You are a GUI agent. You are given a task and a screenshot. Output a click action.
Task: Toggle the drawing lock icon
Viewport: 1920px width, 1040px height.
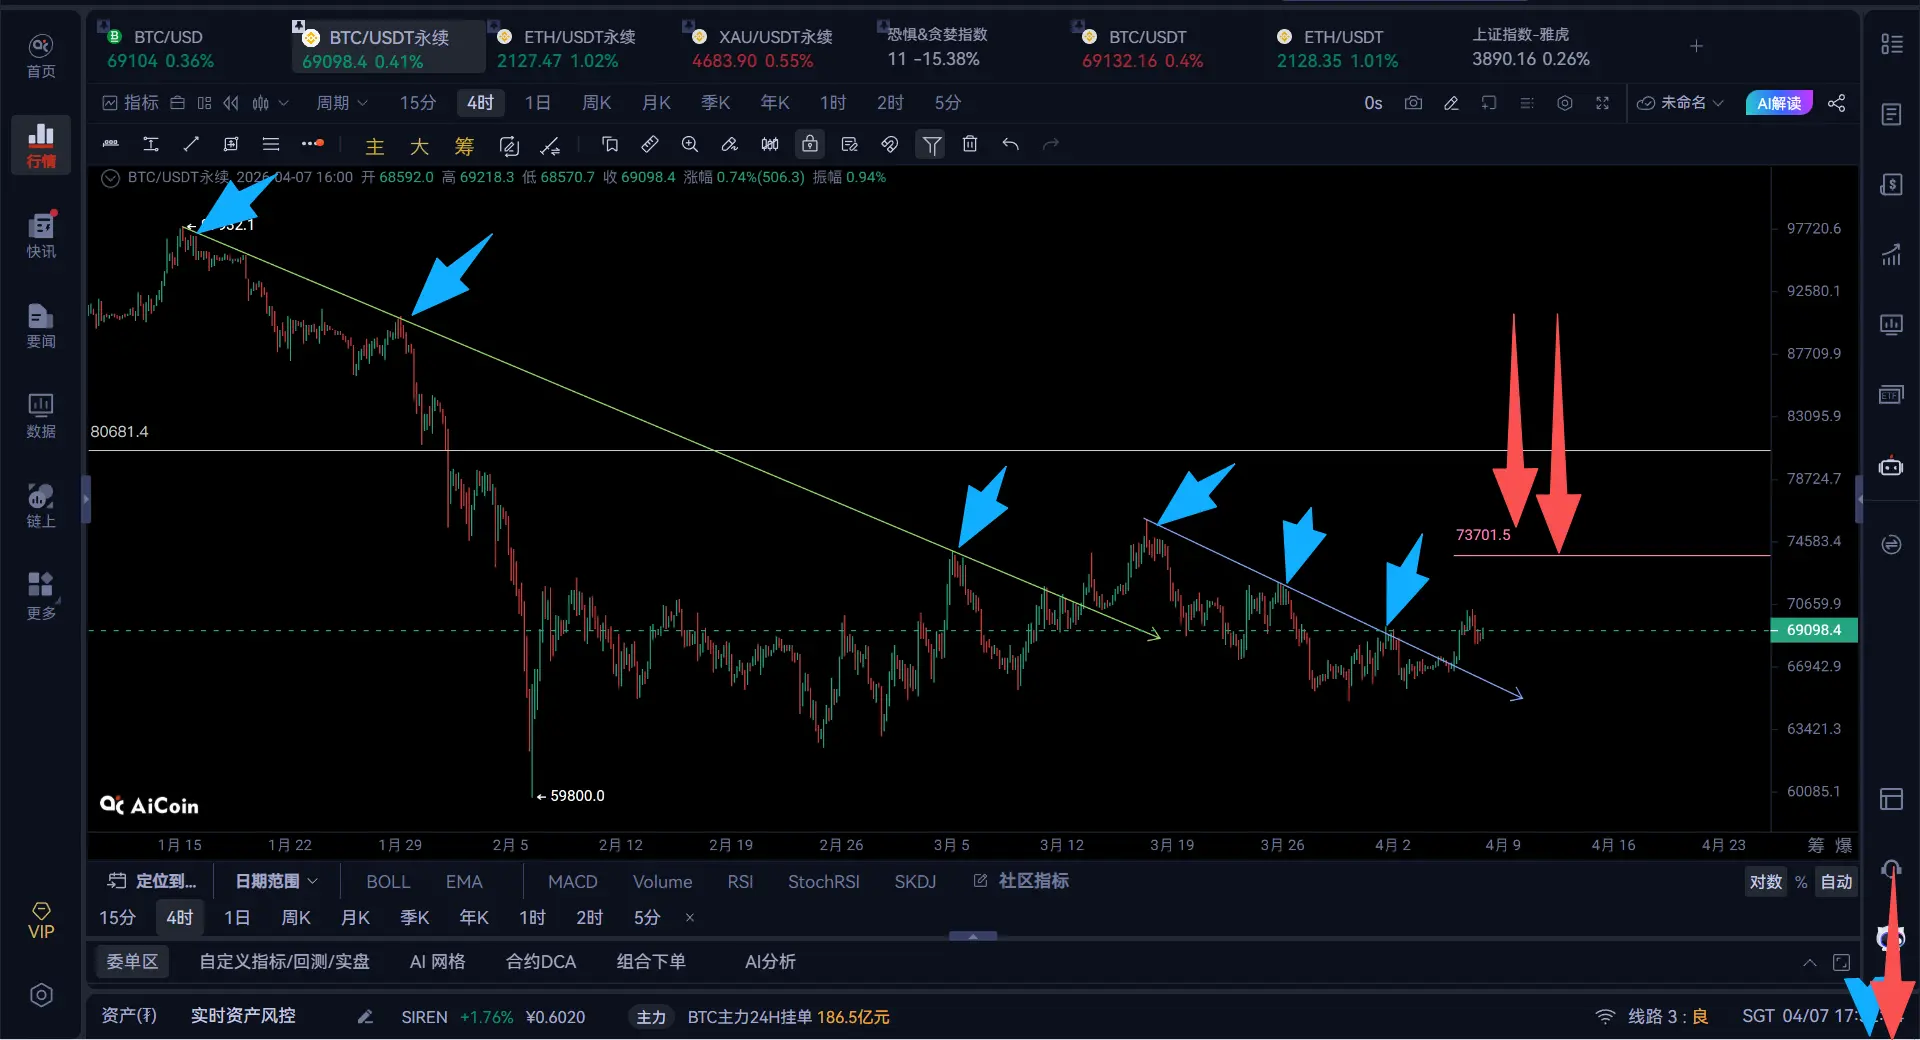[810, 144]
